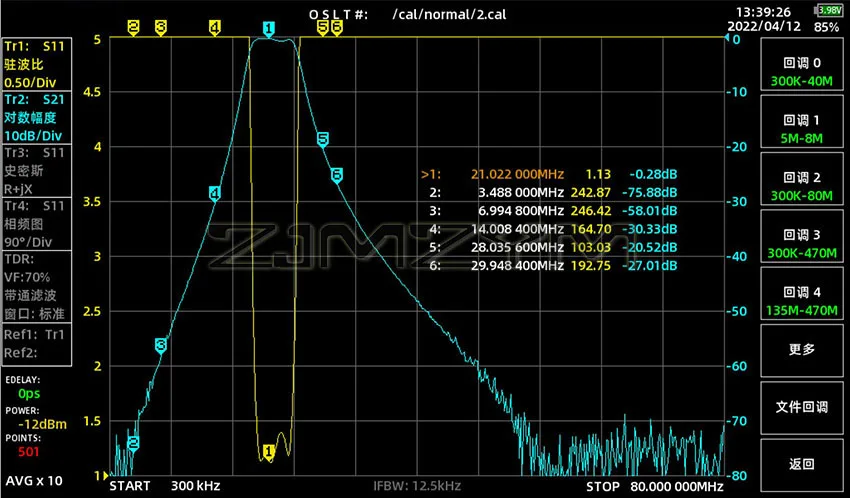Select marker 1 row 21.022 000MHz
The width and height of the screenshot is (850, 498).
pyautogui.click(x=549, y=174)
